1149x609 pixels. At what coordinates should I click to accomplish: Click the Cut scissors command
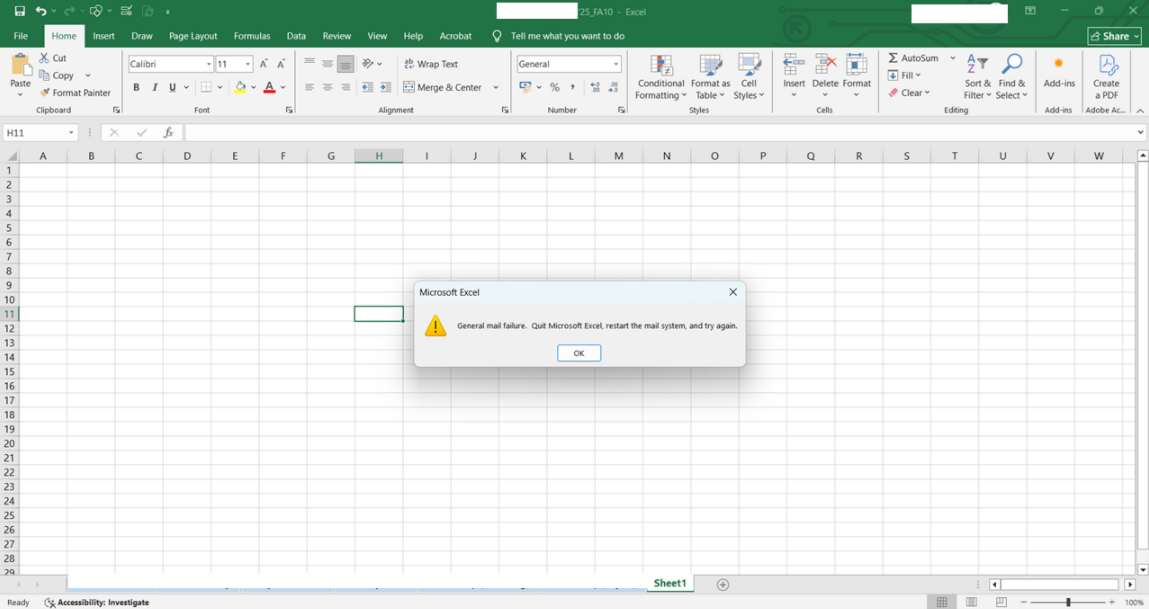pyautogui.click(x=53, y=58)
